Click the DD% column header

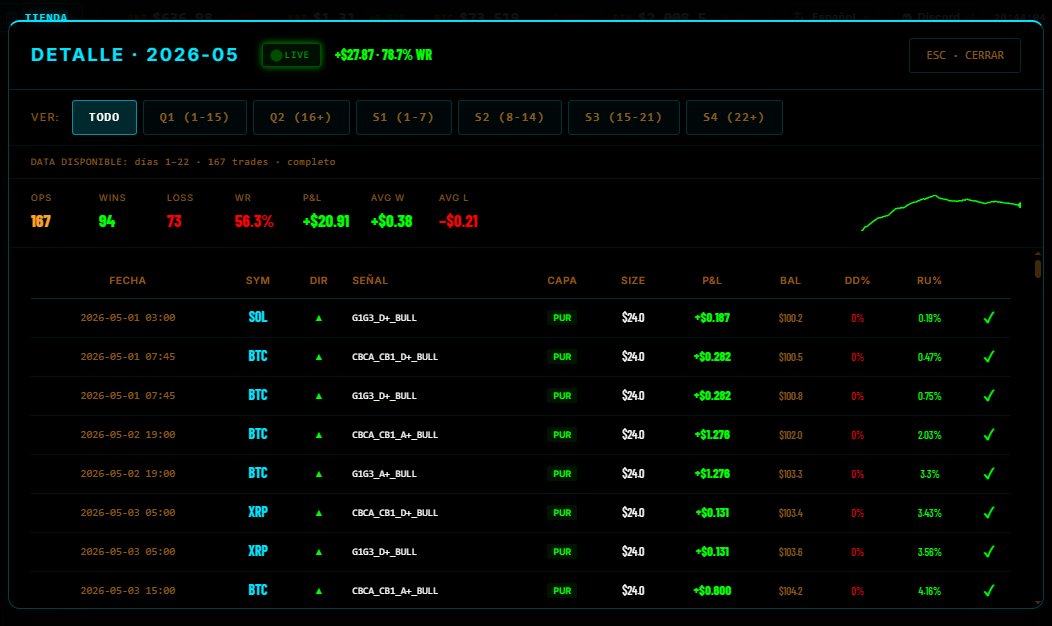(x=857, y=280)
